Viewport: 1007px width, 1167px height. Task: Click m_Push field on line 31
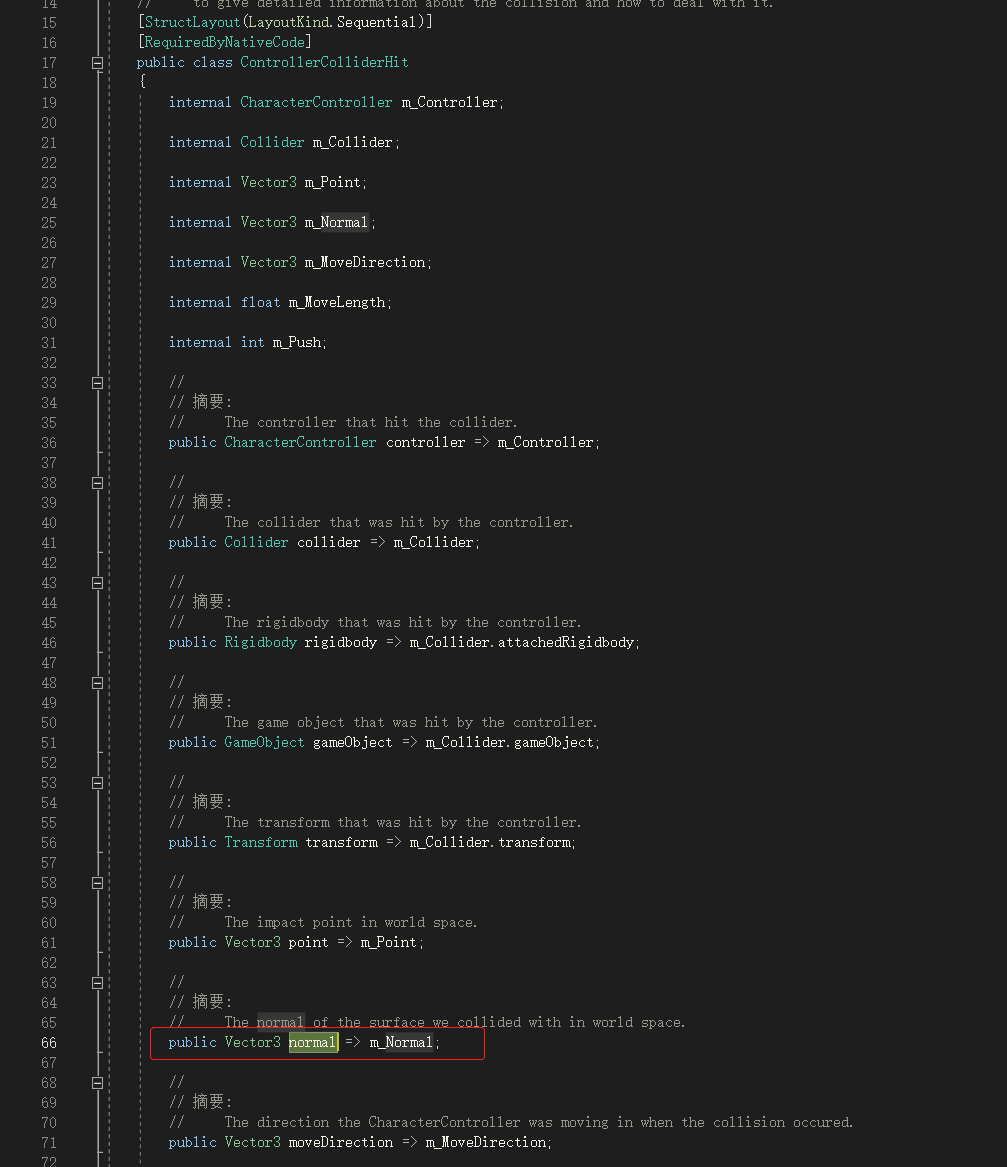297,342
